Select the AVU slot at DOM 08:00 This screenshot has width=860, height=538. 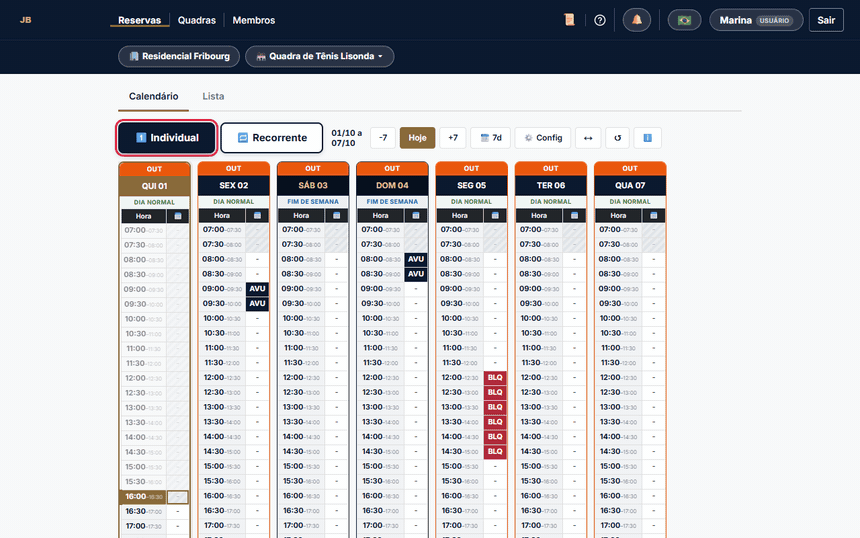click(416, 259)
